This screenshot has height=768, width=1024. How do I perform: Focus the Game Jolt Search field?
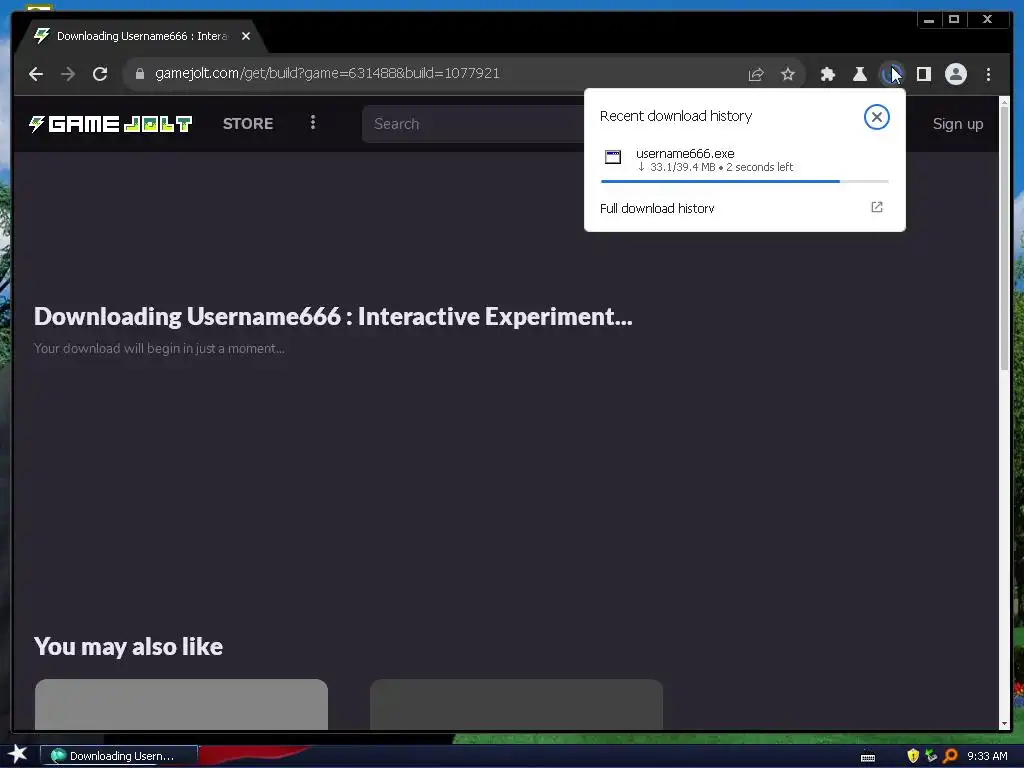tap(473, 123)
